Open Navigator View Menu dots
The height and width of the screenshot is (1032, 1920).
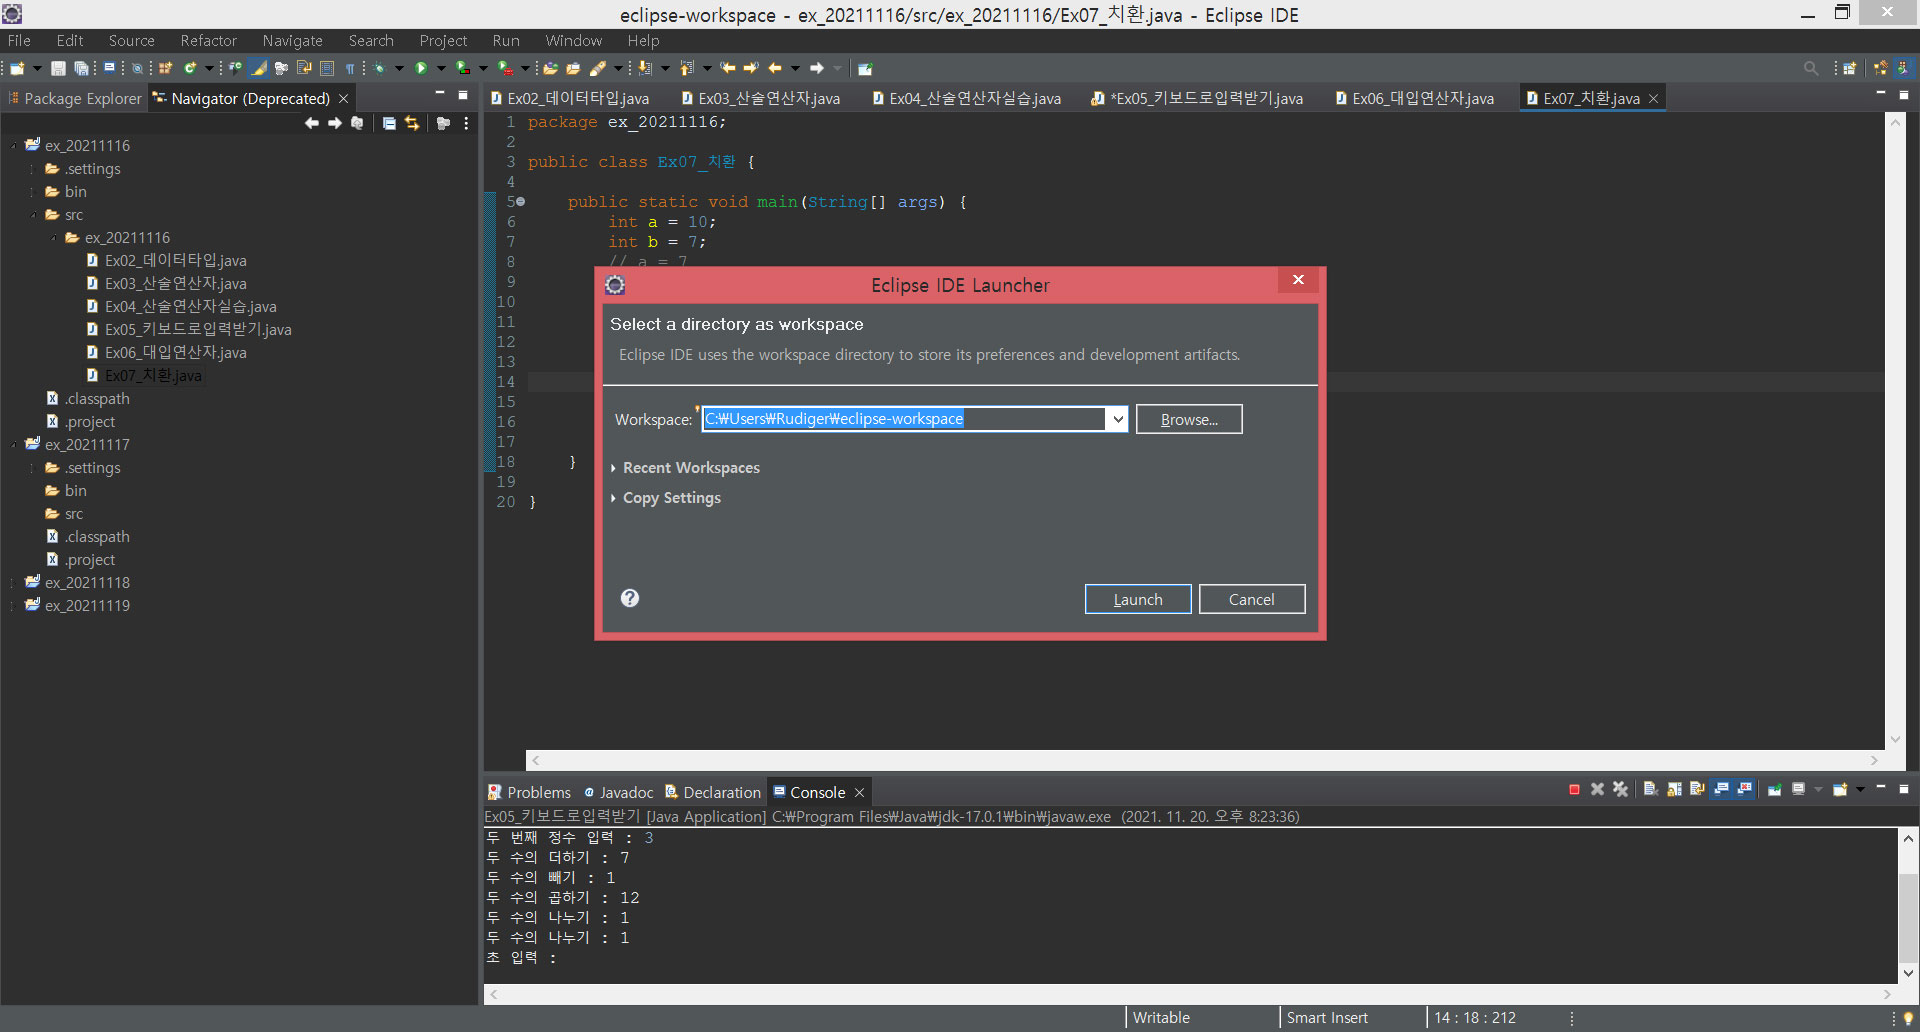[x=466, y=123]
